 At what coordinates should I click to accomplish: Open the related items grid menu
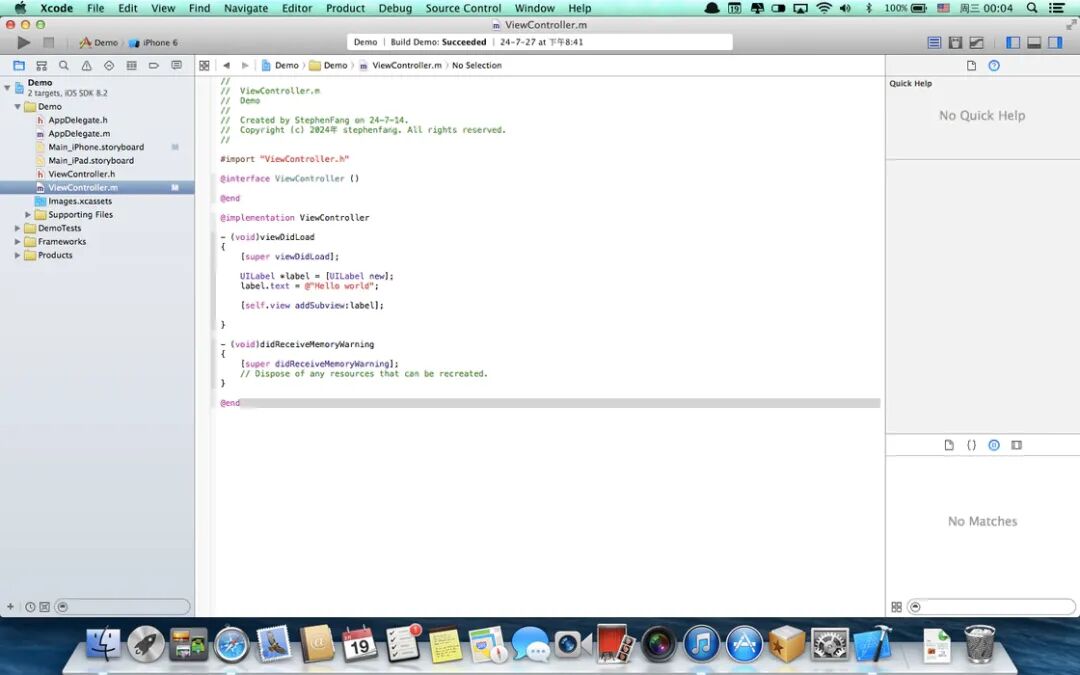[204, 65]
